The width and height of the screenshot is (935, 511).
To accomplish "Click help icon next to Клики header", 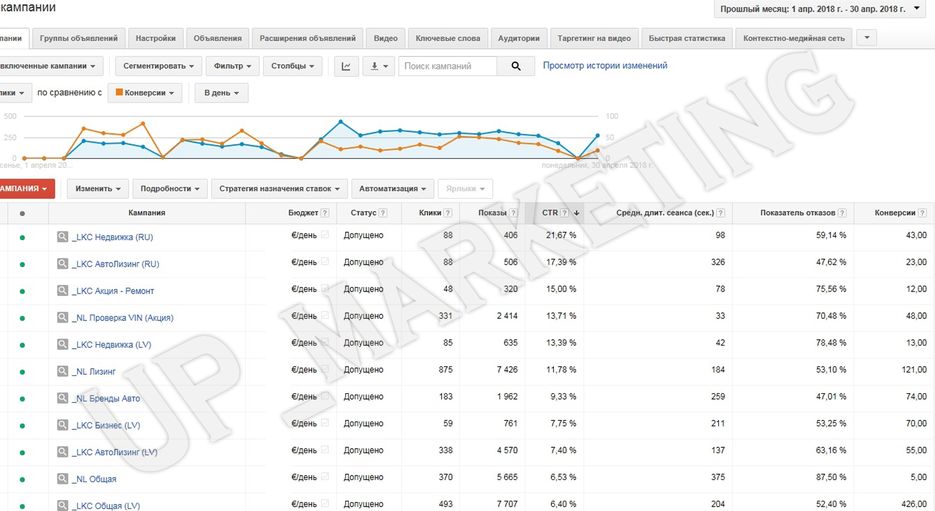I will [448, 213].
